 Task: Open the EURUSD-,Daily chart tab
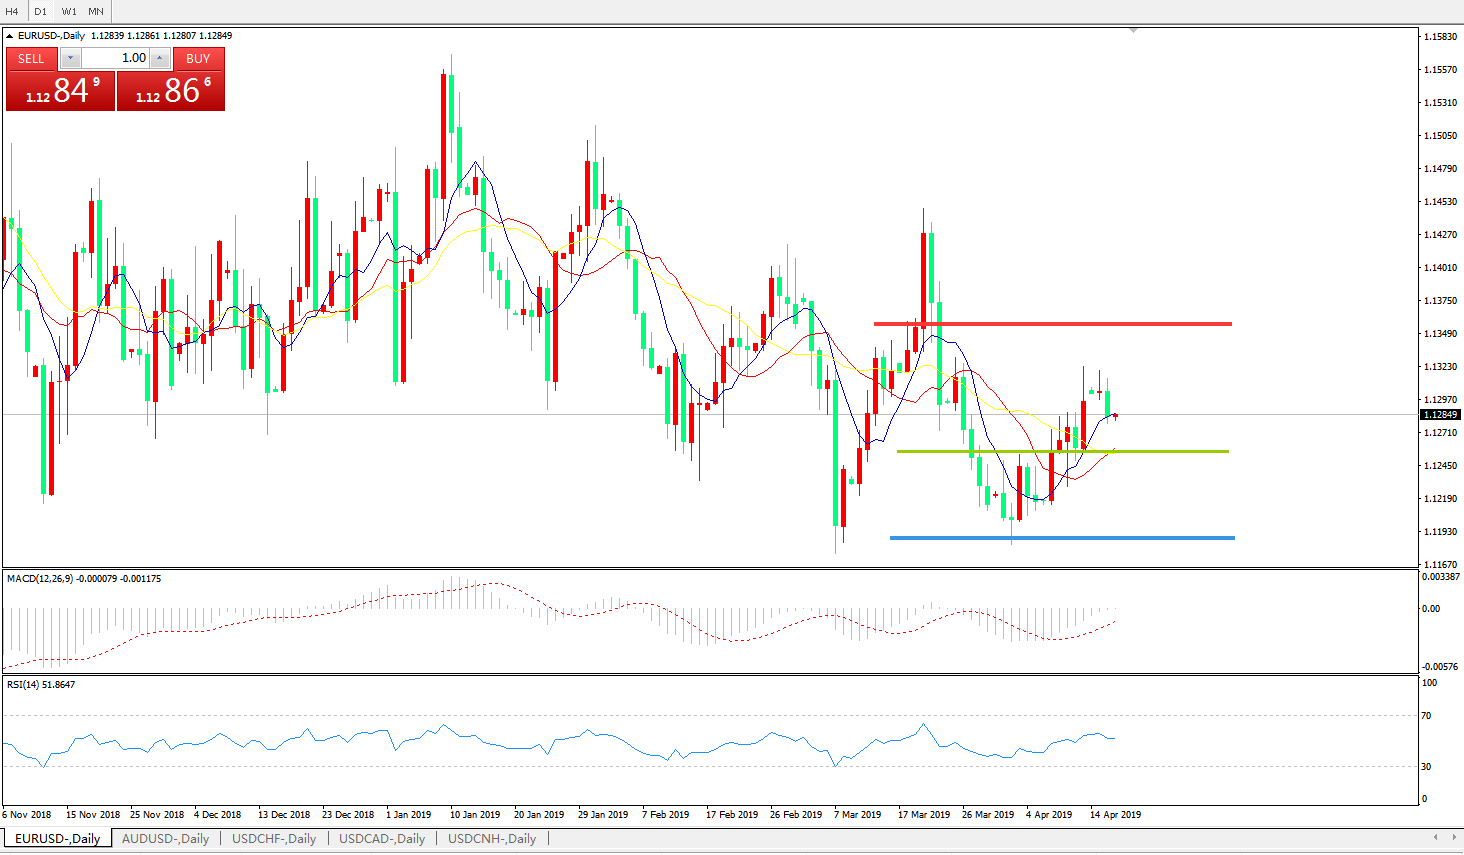tap(57, 838)
